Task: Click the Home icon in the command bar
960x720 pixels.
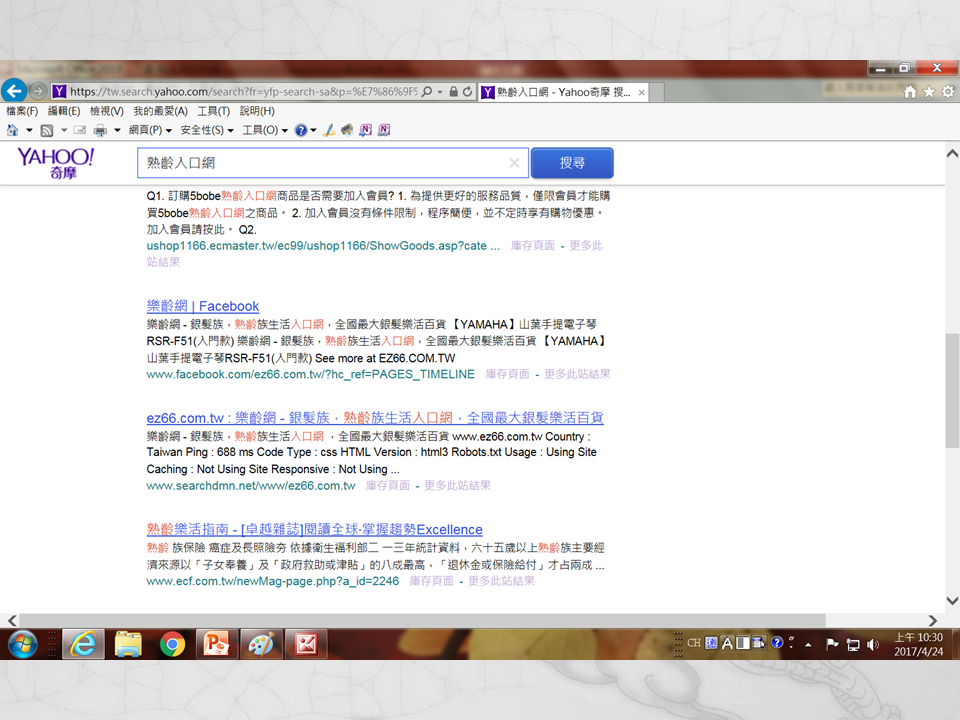Action: pos(12,130)
